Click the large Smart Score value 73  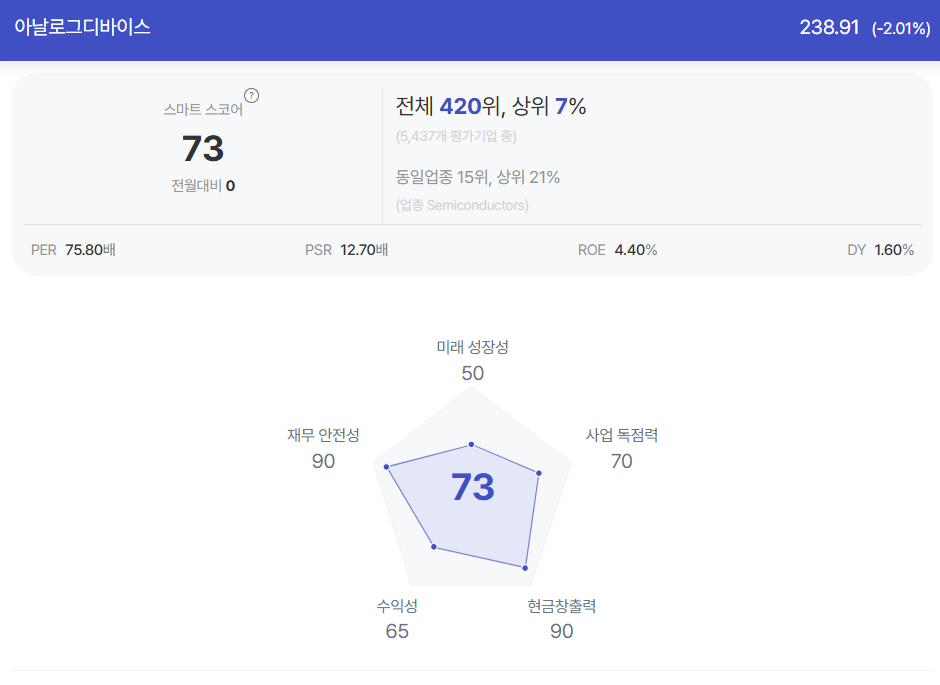tap(203, 149)
